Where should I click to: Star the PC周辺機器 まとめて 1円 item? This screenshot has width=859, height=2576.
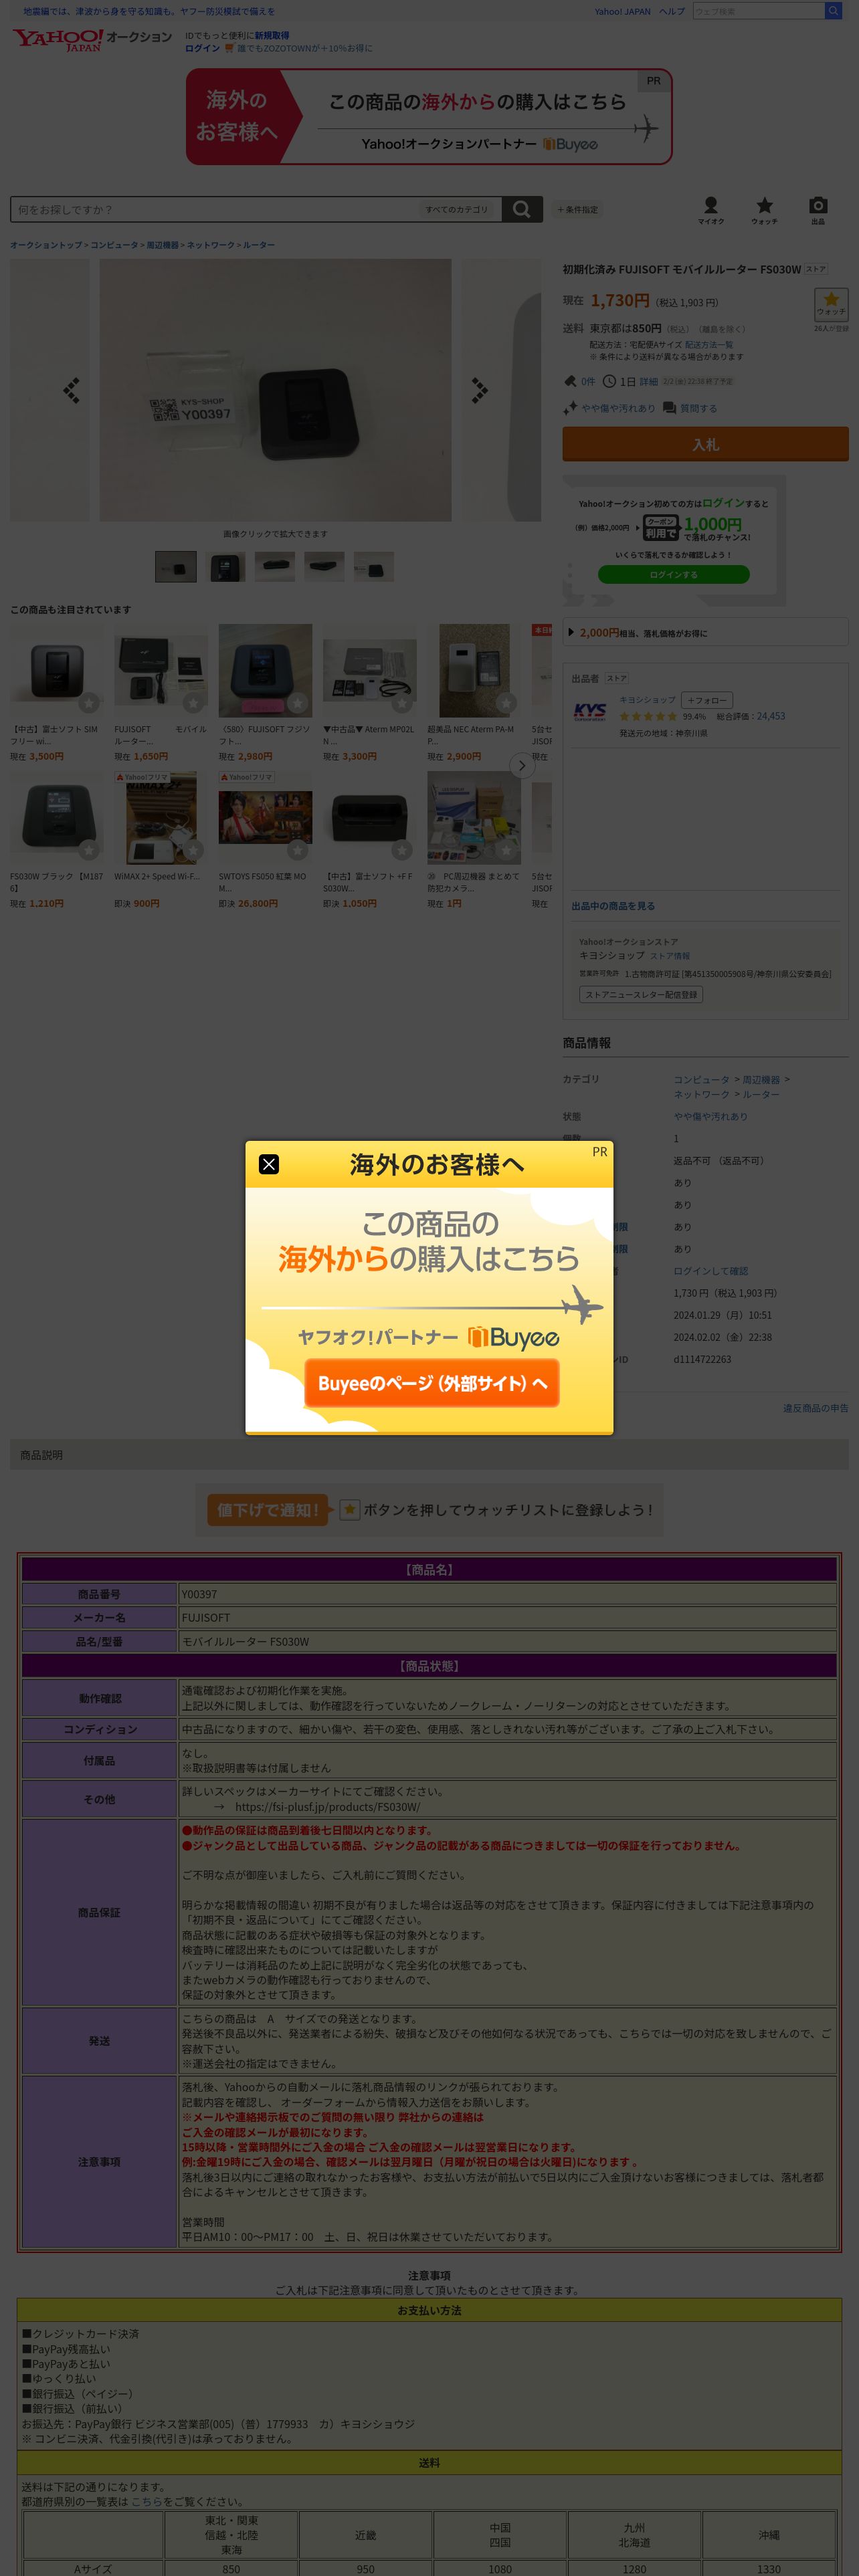pos(506,850)
